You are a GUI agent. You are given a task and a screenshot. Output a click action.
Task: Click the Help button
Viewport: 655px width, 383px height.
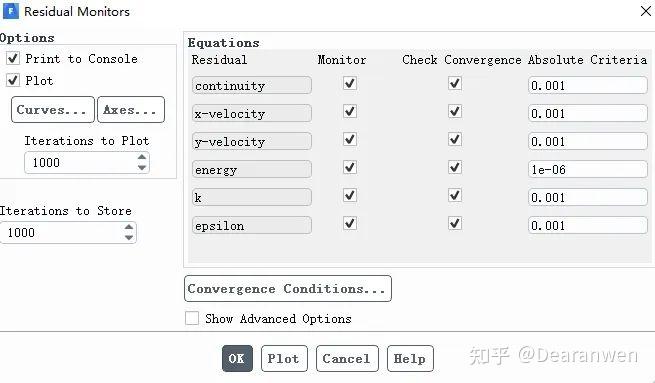pyautogui.click(x=410, y=358)
